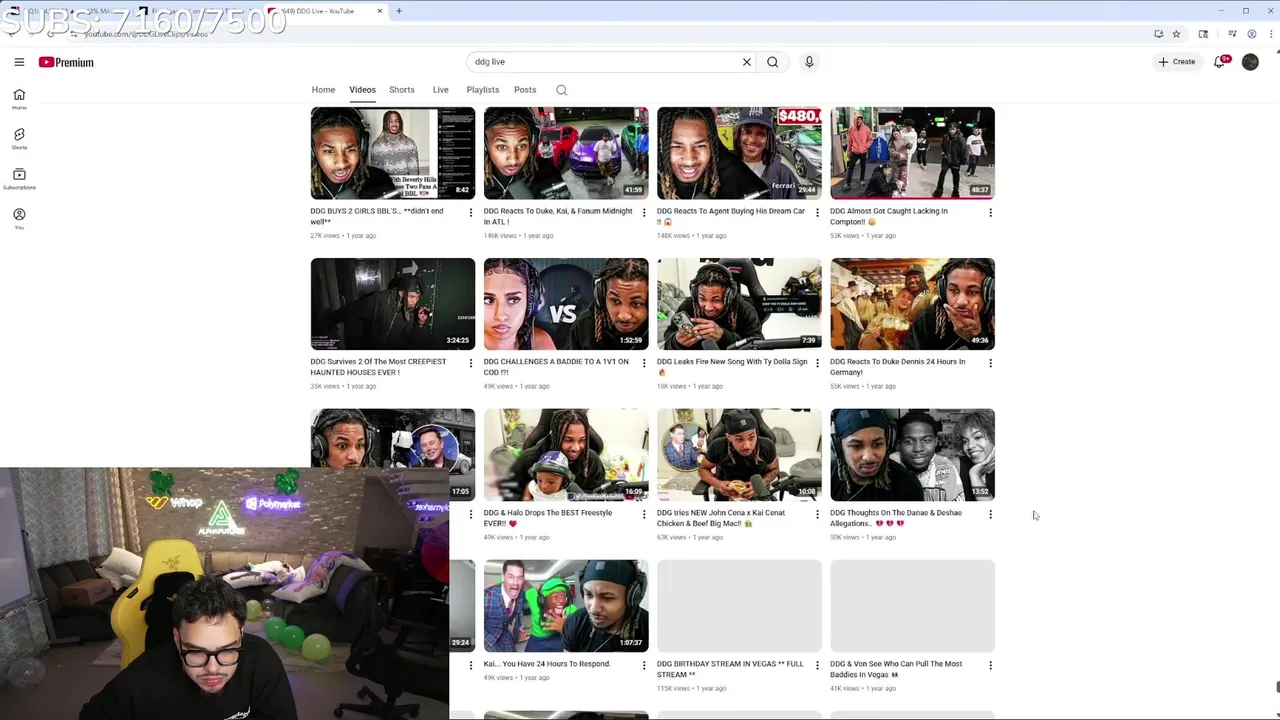Go to Home in the sidebar

[19, 99]
